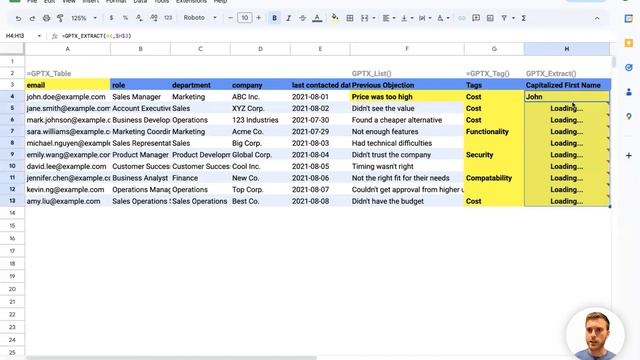Redo the last undone action
The width and height of the screenshot is (640, 360).
click(32, 18)
